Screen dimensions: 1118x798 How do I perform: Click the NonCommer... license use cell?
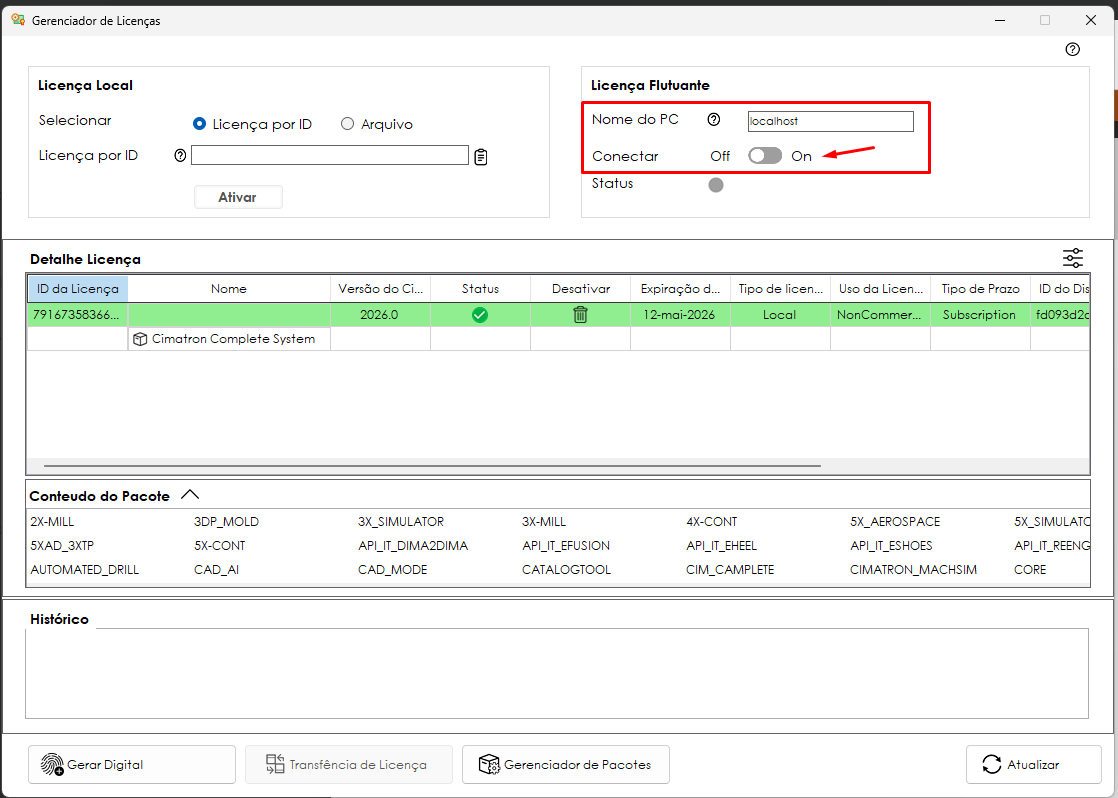pos(881,314)
